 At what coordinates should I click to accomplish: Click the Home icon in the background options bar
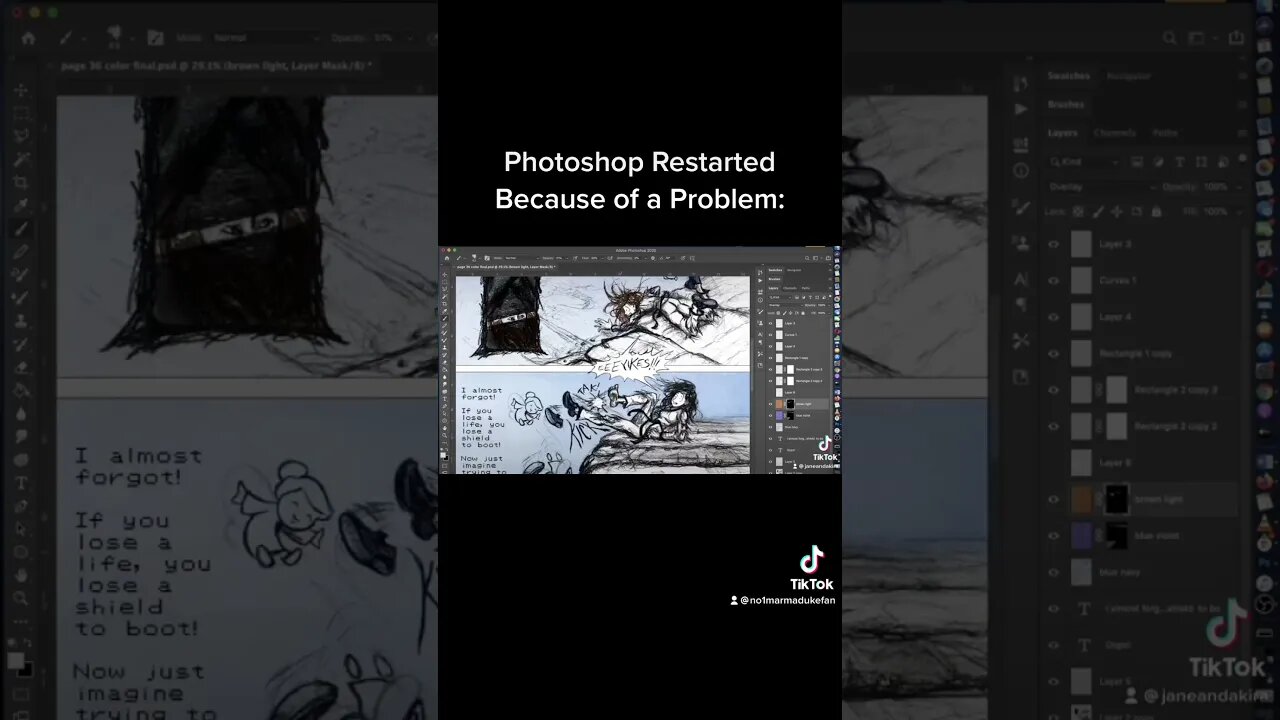point(28,38)
